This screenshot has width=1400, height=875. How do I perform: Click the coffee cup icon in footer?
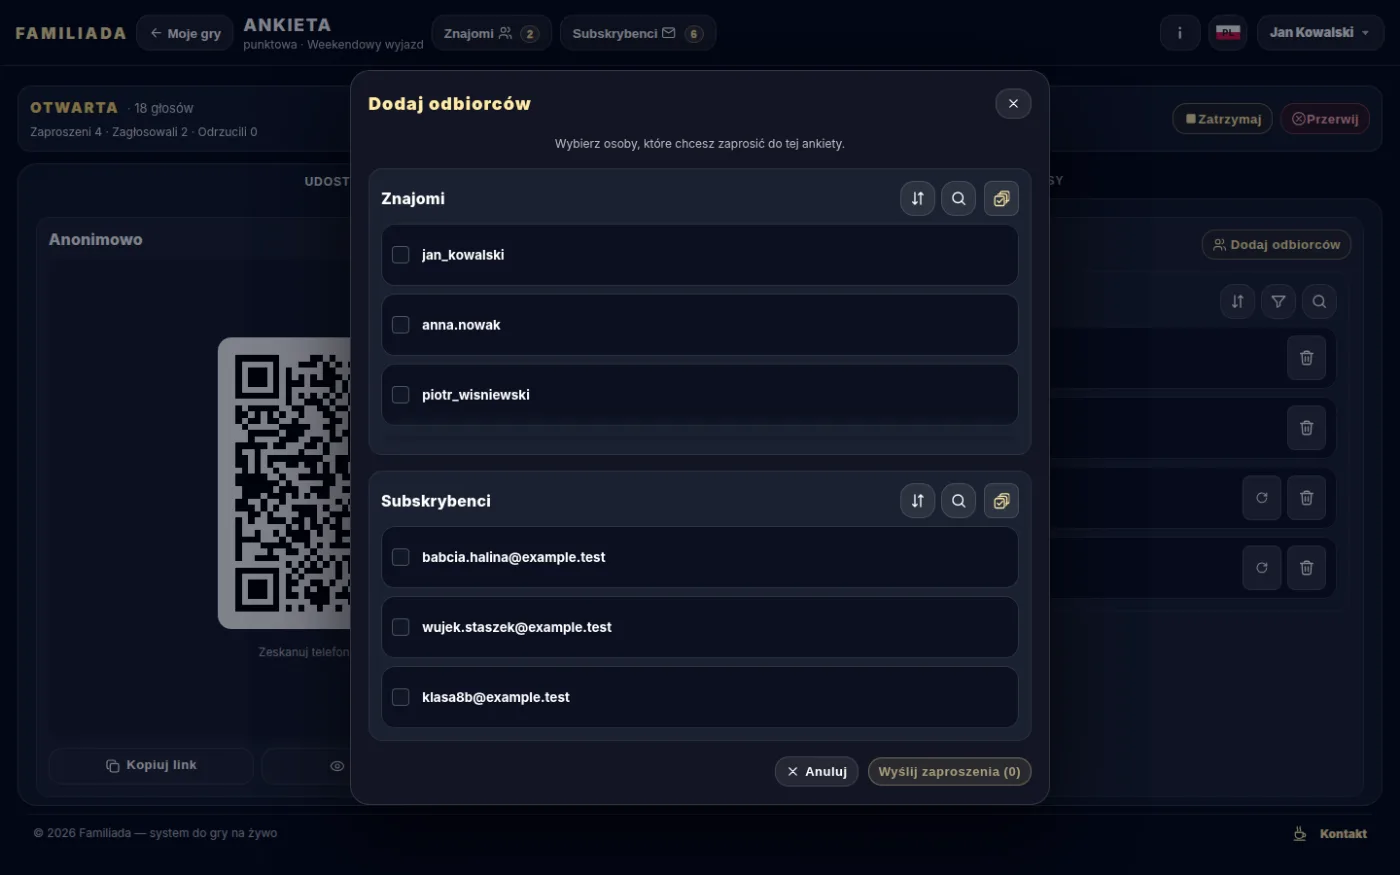[x=1300, y=833]
